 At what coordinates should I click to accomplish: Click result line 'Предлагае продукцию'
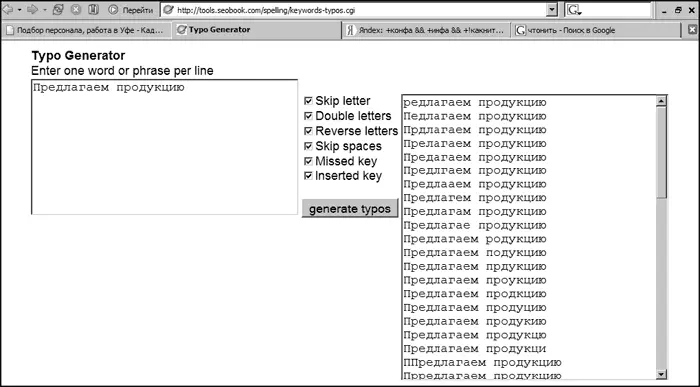pos(475,225)
